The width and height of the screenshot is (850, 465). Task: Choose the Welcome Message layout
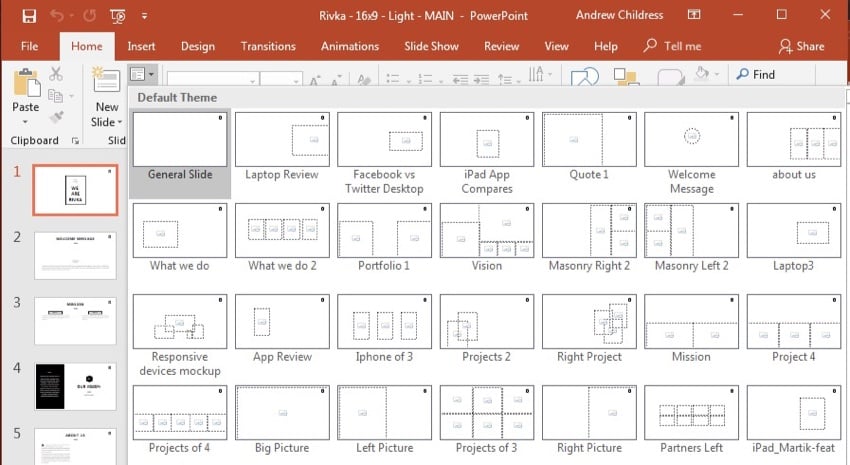tap(692, 153)
